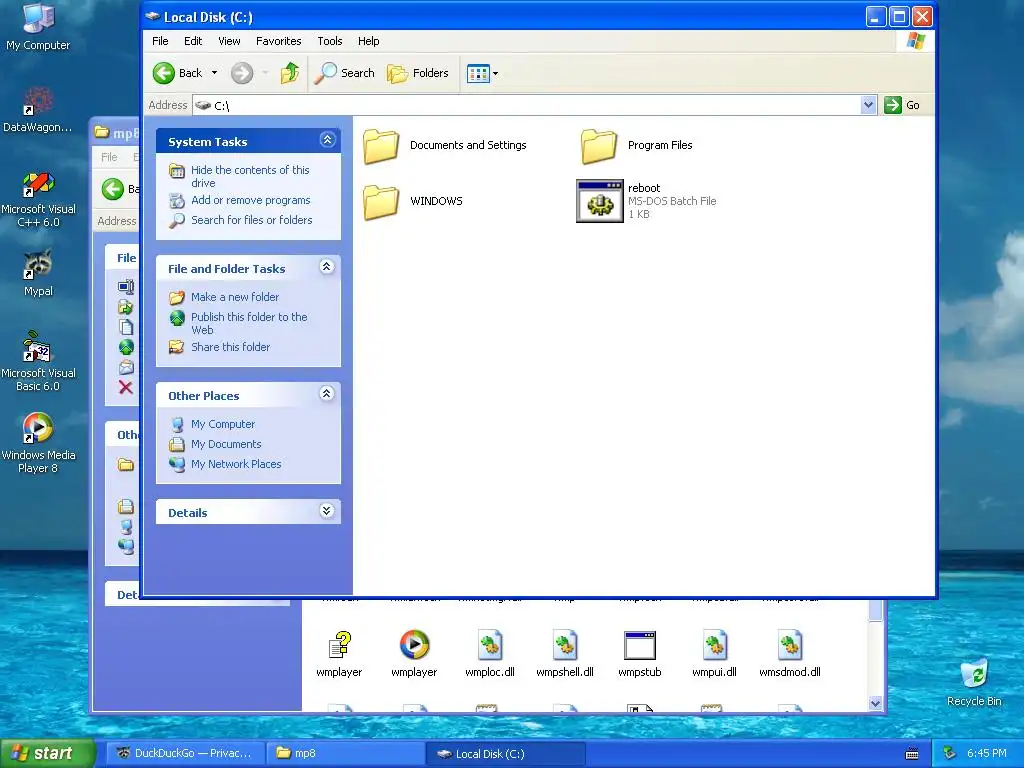
Task: Expand the Details panel
Action: click(x=327, y=511)
